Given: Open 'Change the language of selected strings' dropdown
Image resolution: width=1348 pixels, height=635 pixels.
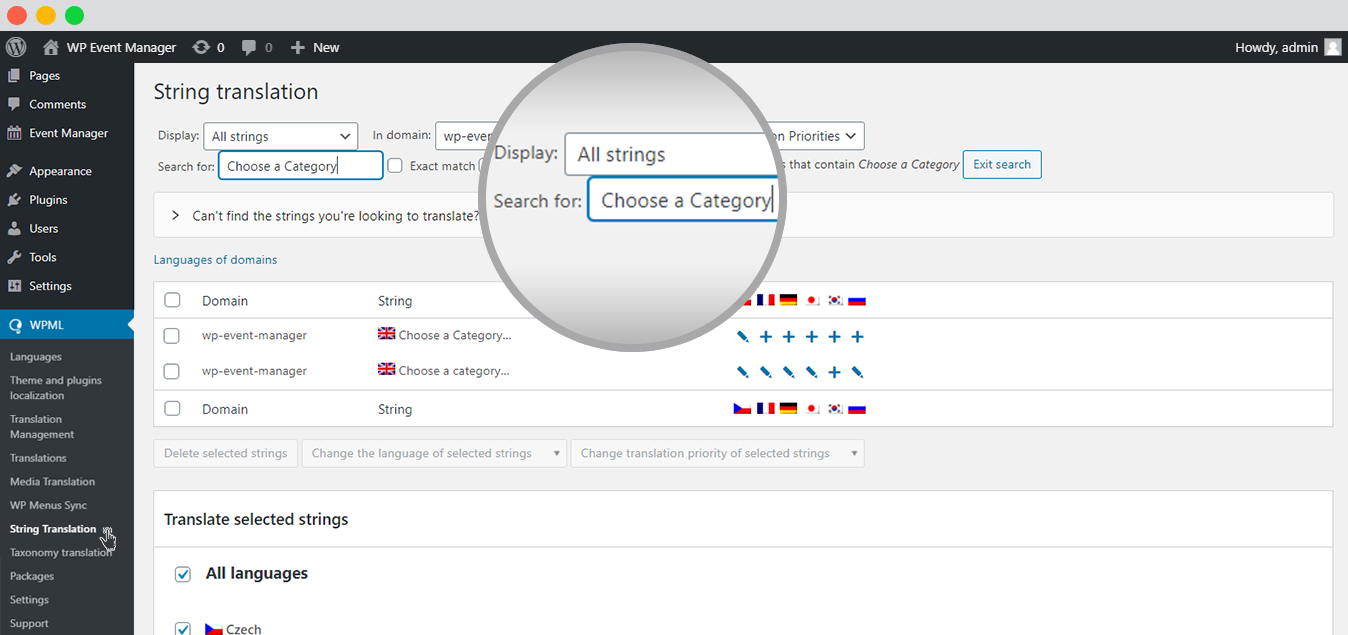Looking at the screenshot, I should [x=434, y=453].
